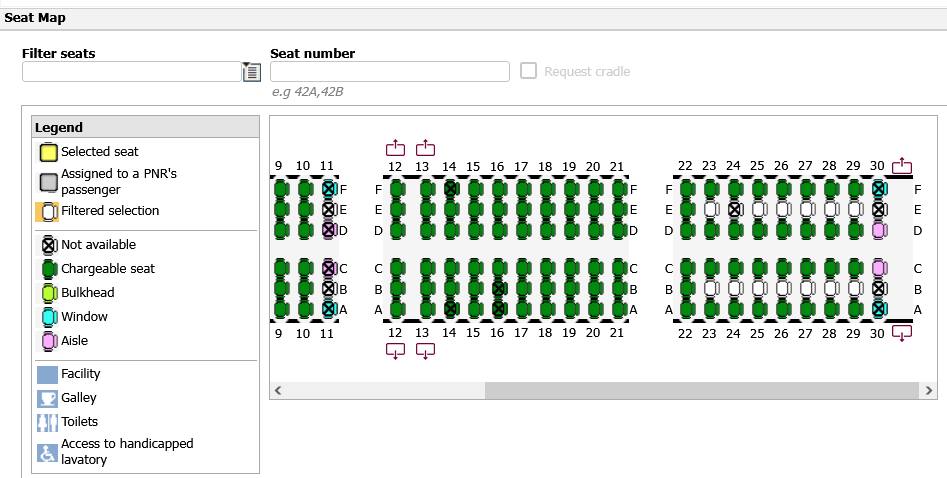The height and width of the screenshot is (478, 947).
Task: Click the exit icon below row 13
Action: coord(425,351)
